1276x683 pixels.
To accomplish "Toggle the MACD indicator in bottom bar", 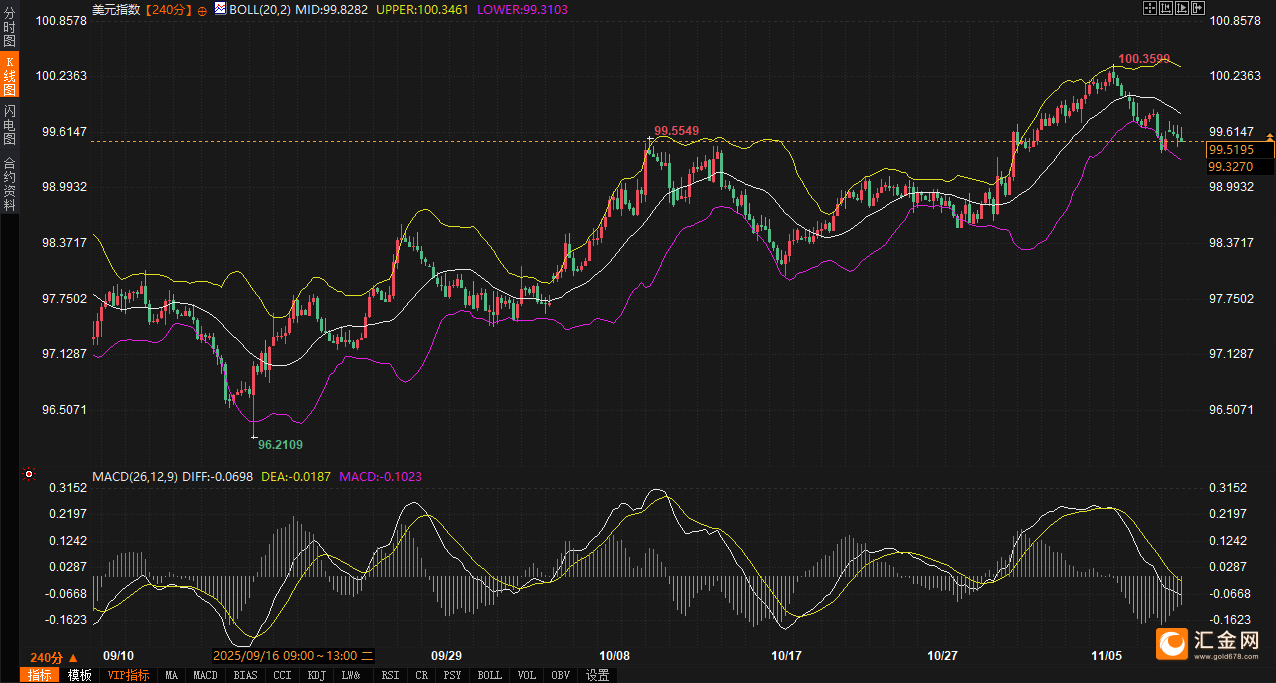I will [205, 675].
